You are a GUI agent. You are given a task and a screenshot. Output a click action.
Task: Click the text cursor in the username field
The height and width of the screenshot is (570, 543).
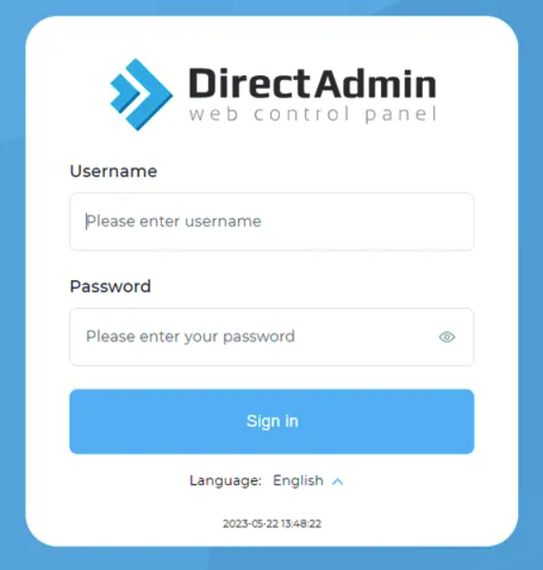coord(87,221)
